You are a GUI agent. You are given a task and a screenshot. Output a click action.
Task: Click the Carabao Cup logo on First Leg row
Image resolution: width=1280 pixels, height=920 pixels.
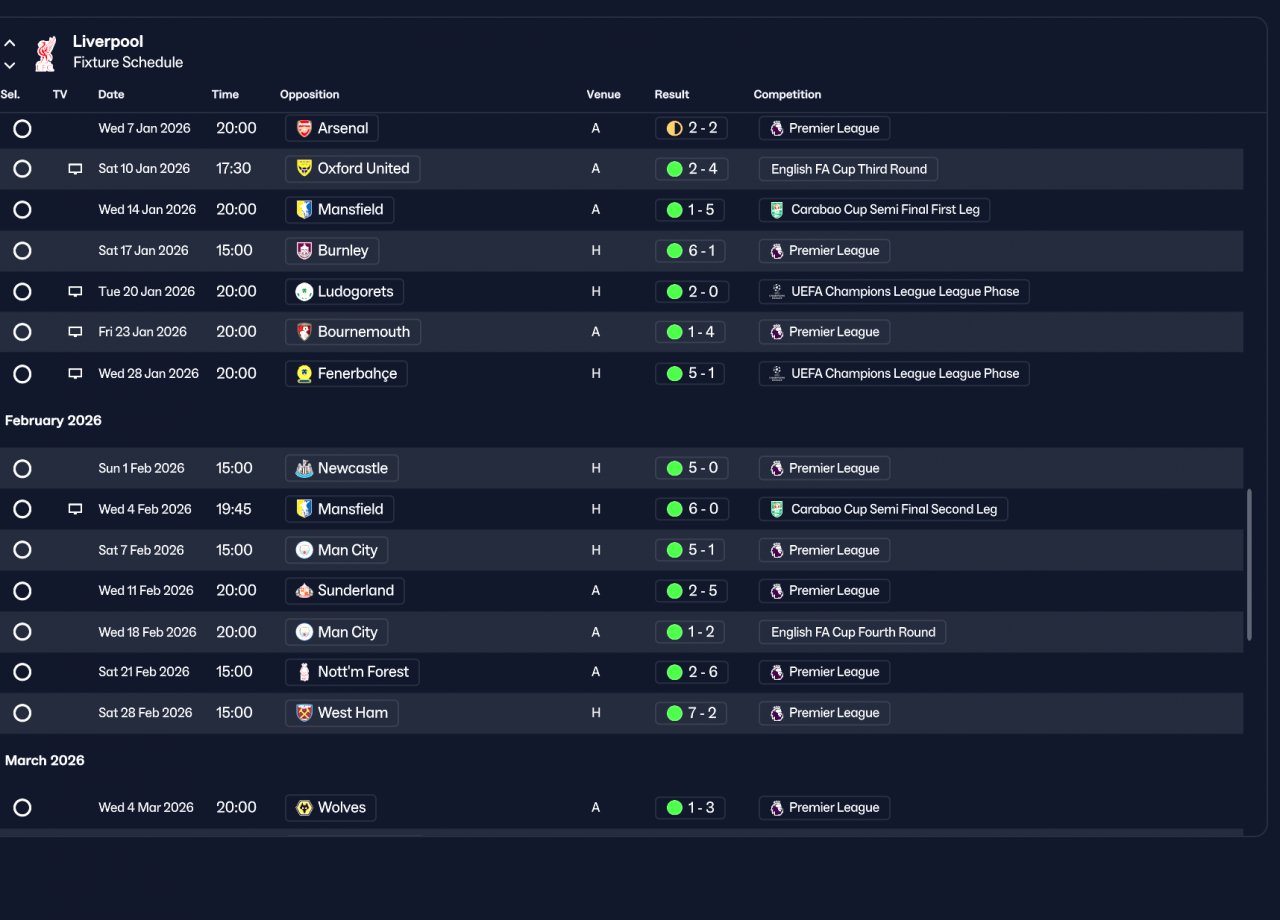tap(776, 210)
